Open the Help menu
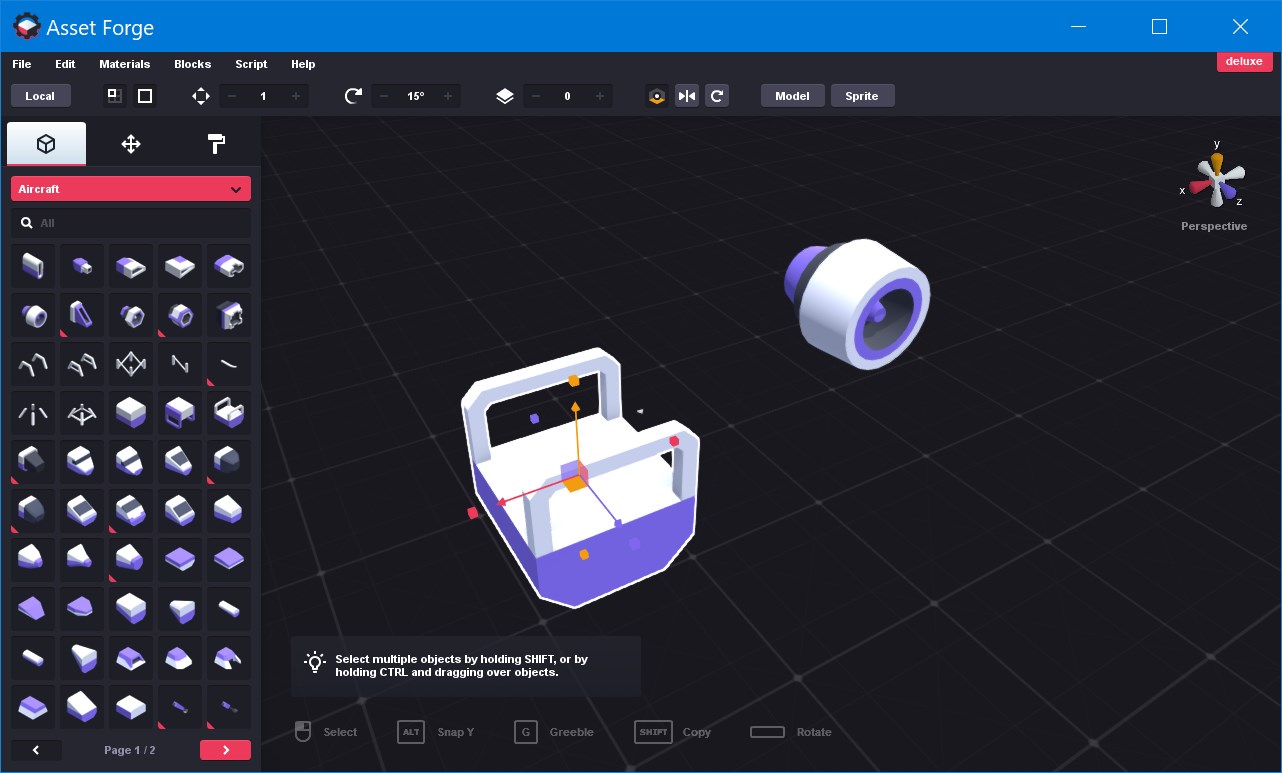Viewport: 1282px width, 773px height. [x=303, y=64]
